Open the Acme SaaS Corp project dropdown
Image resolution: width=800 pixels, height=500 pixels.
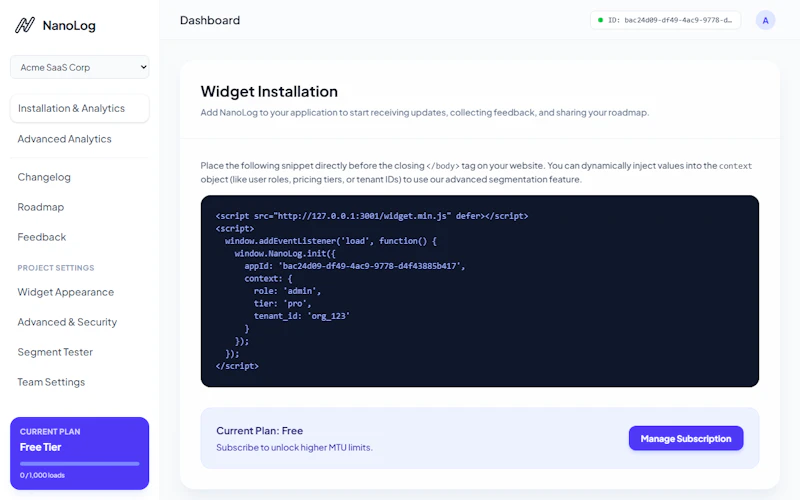80,67
